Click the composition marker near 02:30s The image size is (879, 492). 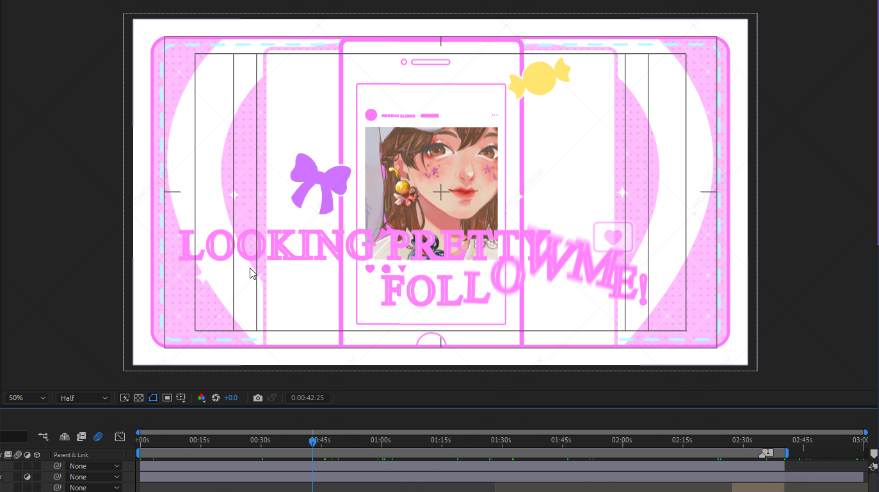766,453
